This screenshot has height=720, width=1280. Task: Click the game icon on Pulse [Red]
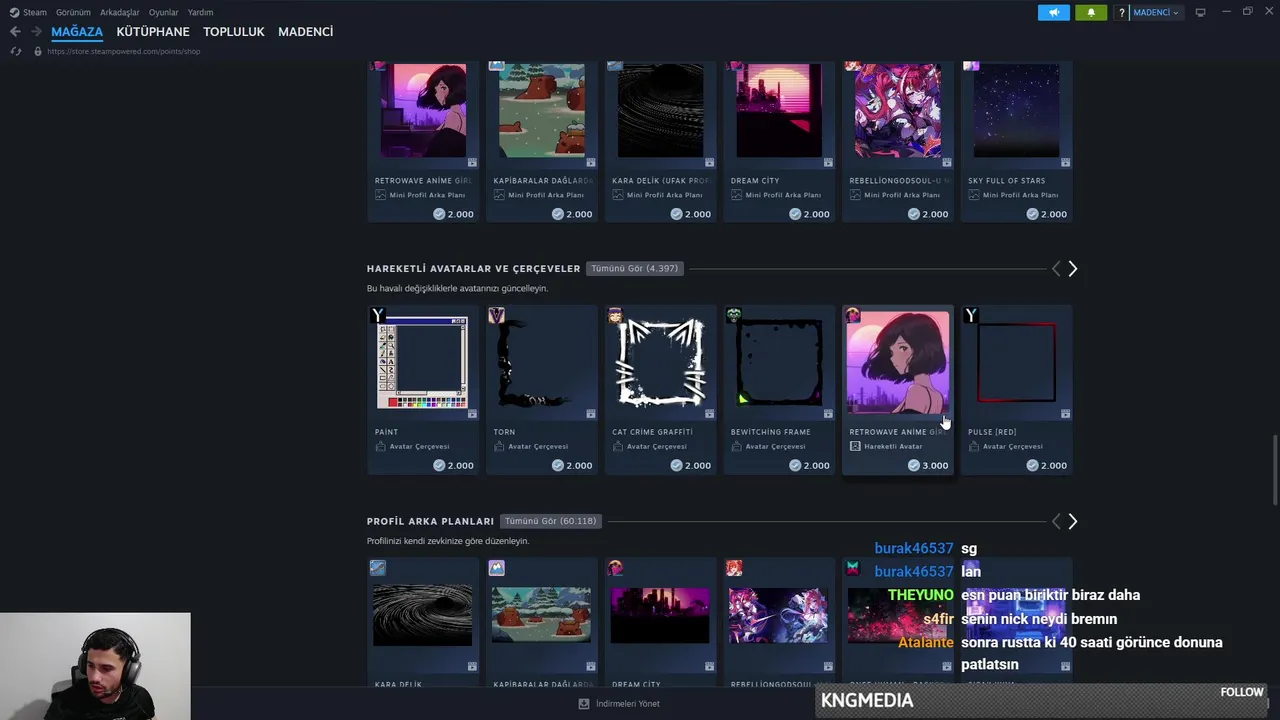coord(970,316)
